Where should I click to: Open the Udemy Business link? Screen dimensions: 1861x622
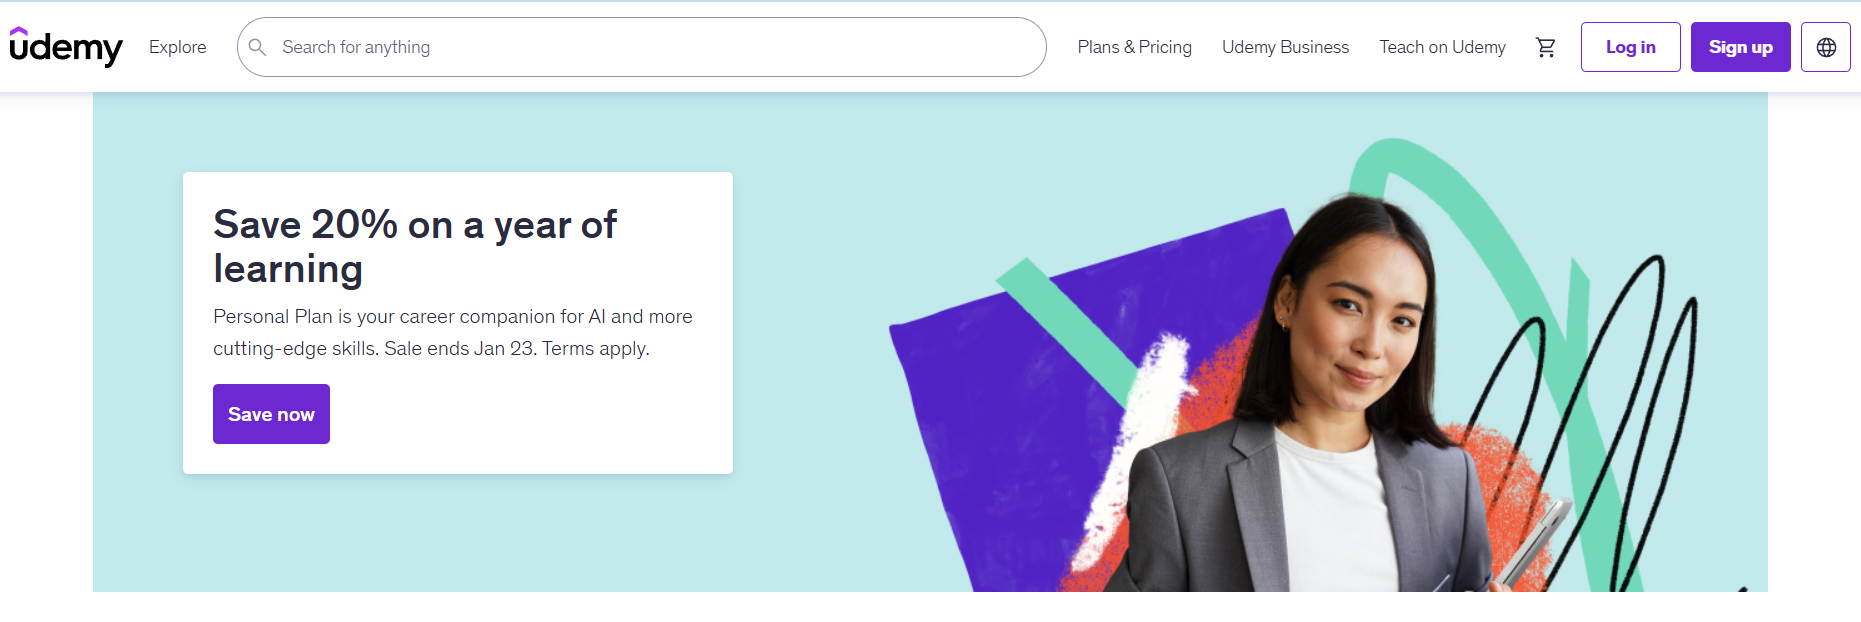1285,47
